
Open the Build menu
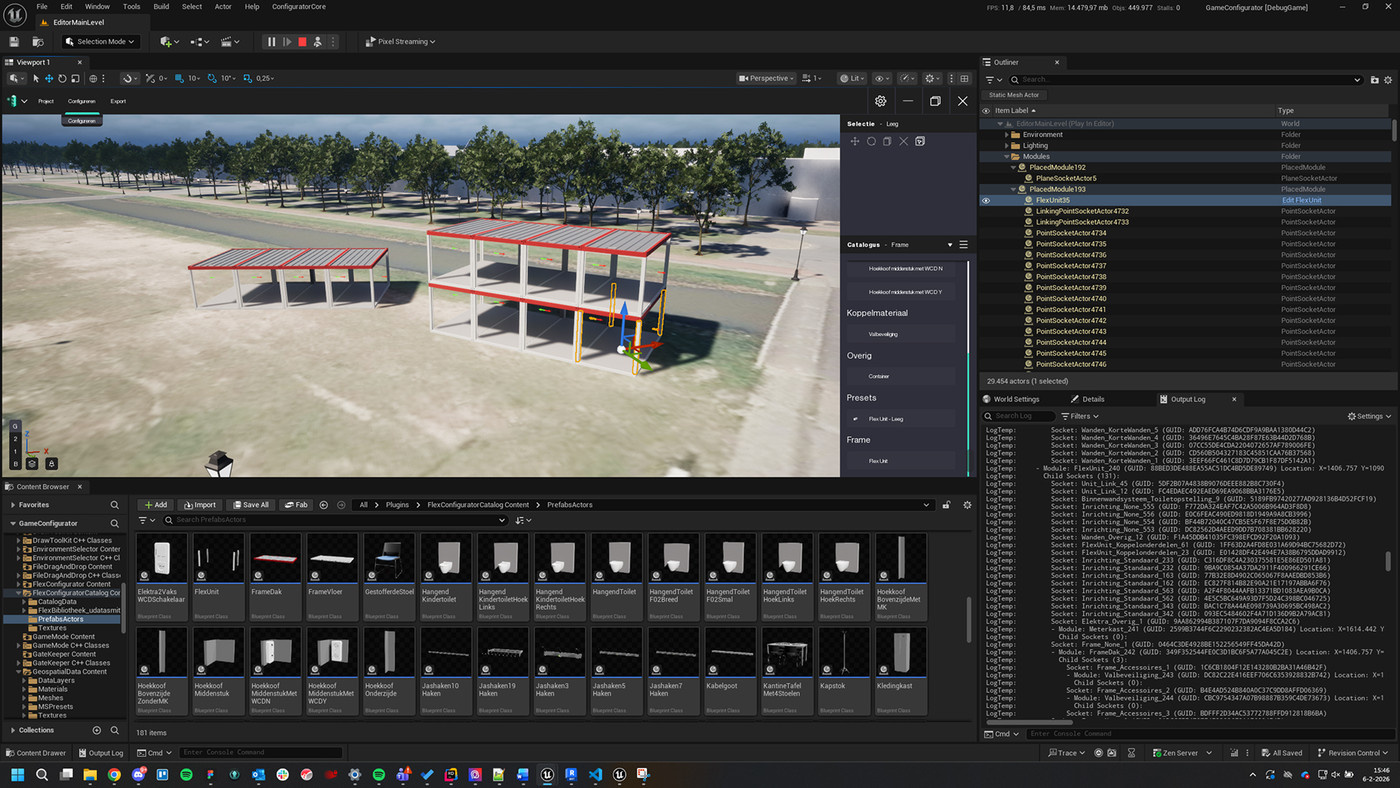pyautogui.click(x=161, y=6)
